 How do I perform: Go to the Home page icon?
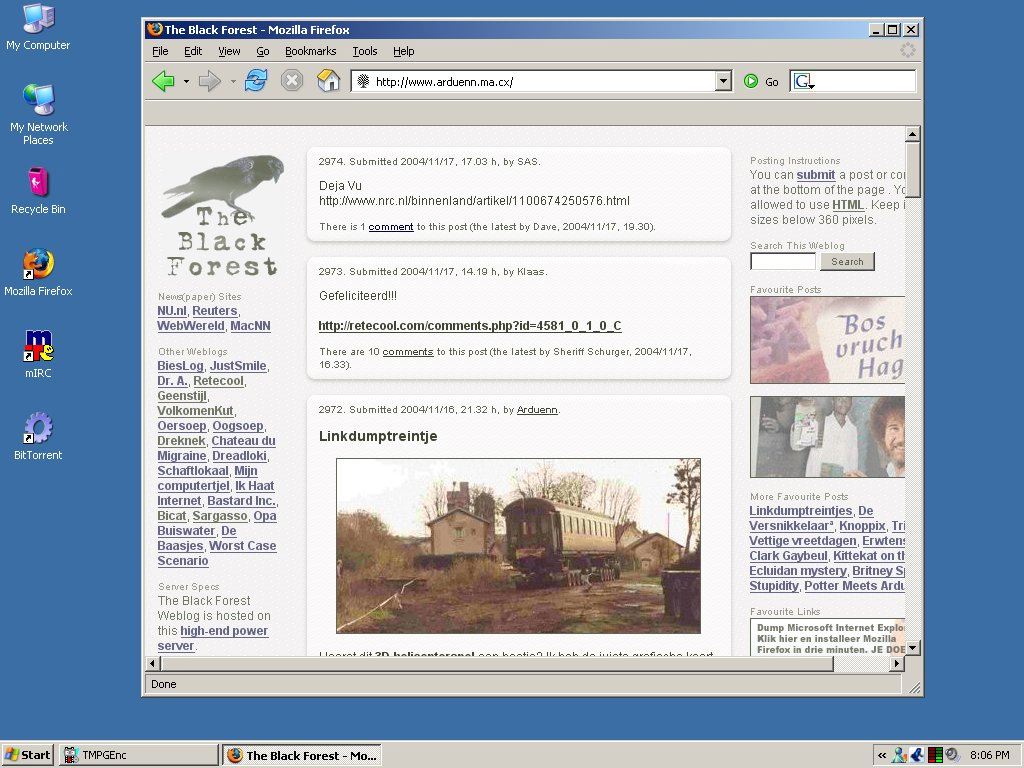pos(328,81)
